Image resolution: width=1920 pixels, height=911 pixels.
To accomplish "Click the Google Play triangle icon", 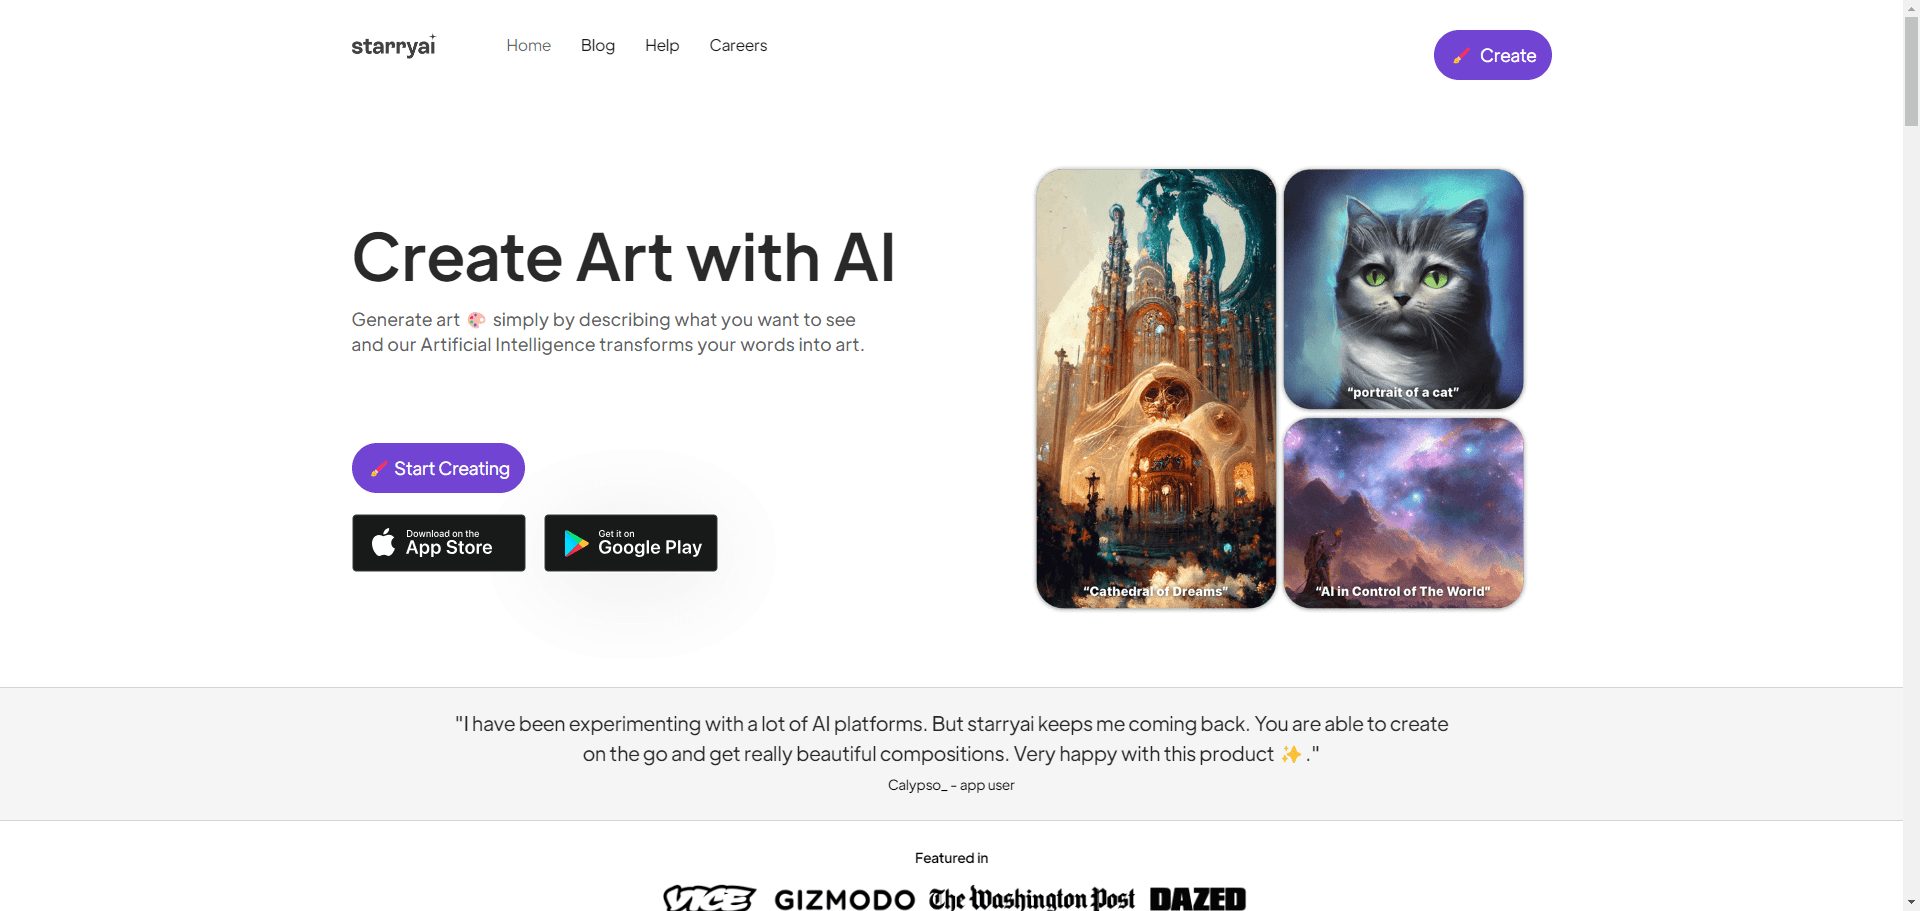I will point(576,543).
